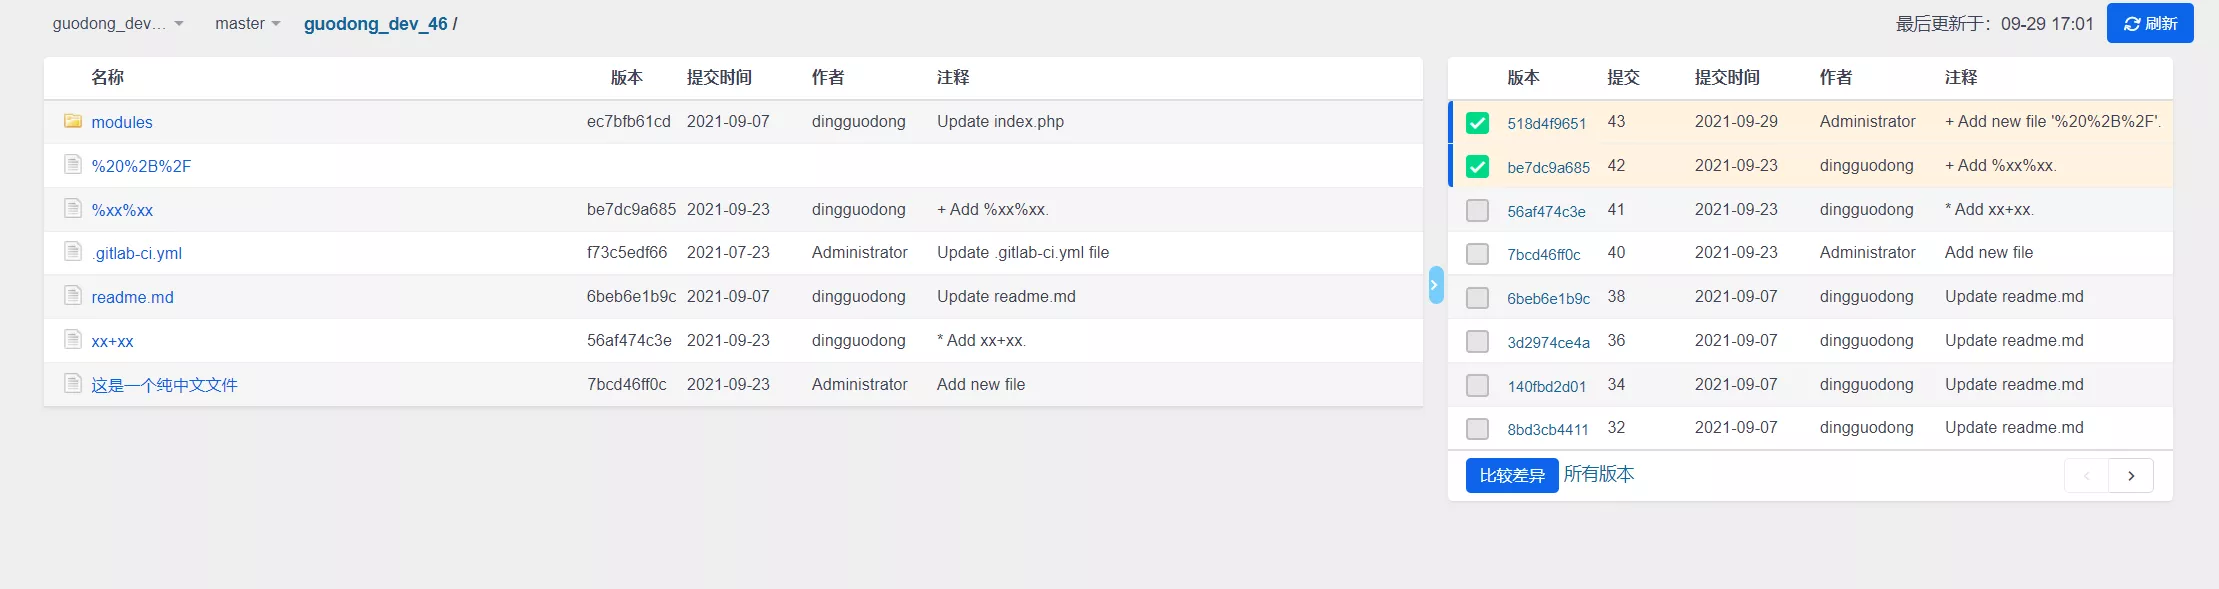Open commit link 6beb6e1b9c in versions panel
This screenshot has width=2219, height=589.
pos(1549,299)
